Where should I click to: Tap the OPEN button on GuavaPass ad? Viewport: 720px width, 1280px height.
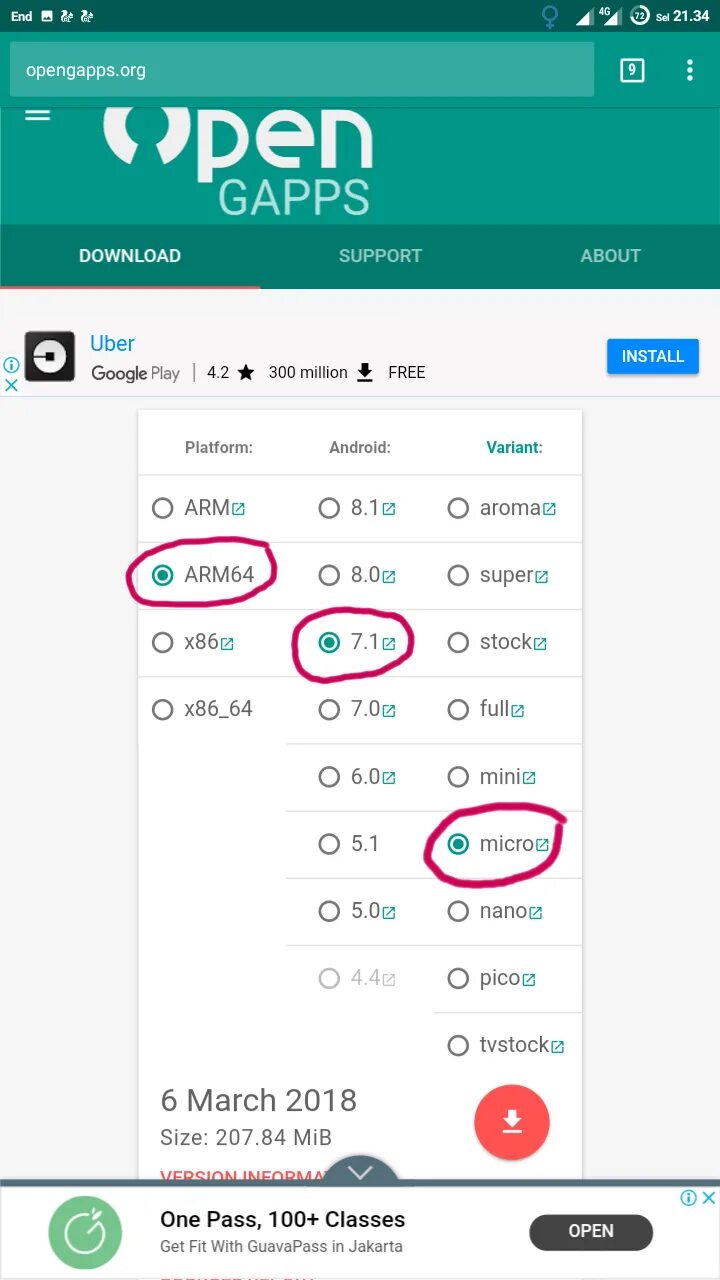[591, 1232]
